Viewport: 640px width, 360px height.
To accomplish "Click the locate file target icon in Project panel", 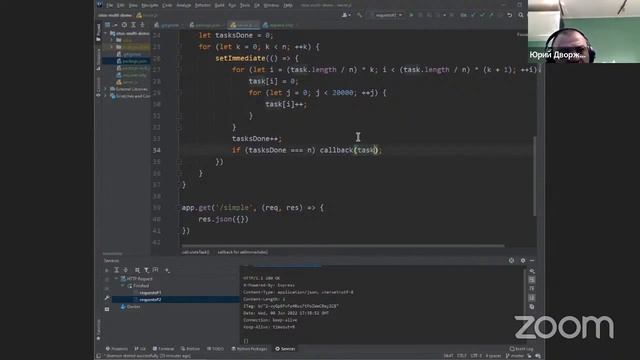I will tap(124, 25).
